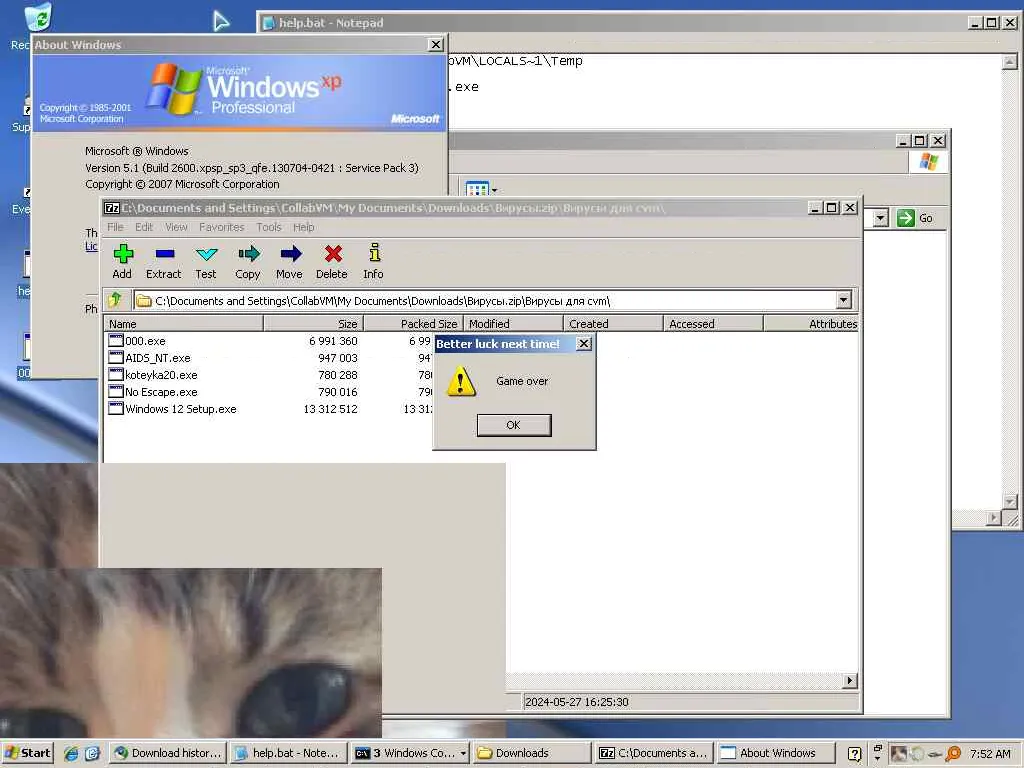Switch to About Windows taskbar button
This screenshot has width=1024, height=768.
776,753
